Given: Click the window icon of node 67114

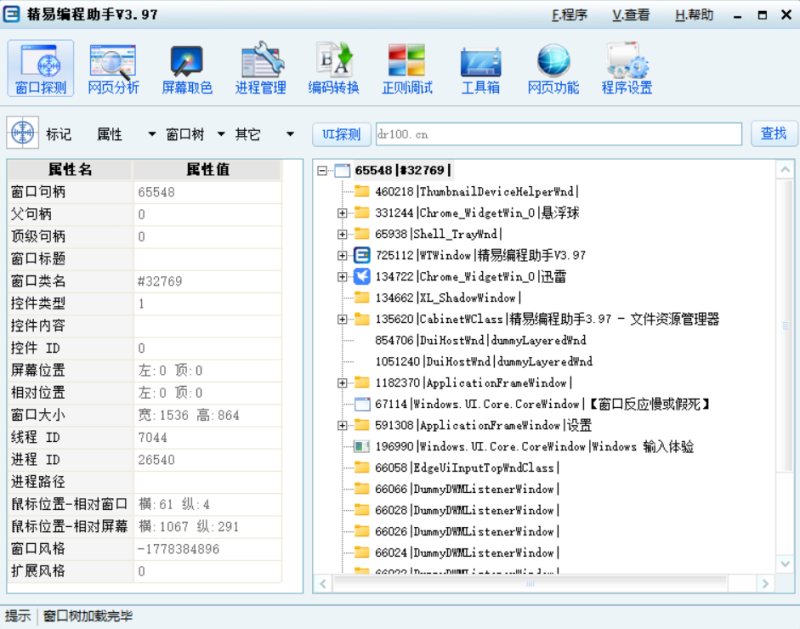Looking at the screenshot, I should pos(362,404).
